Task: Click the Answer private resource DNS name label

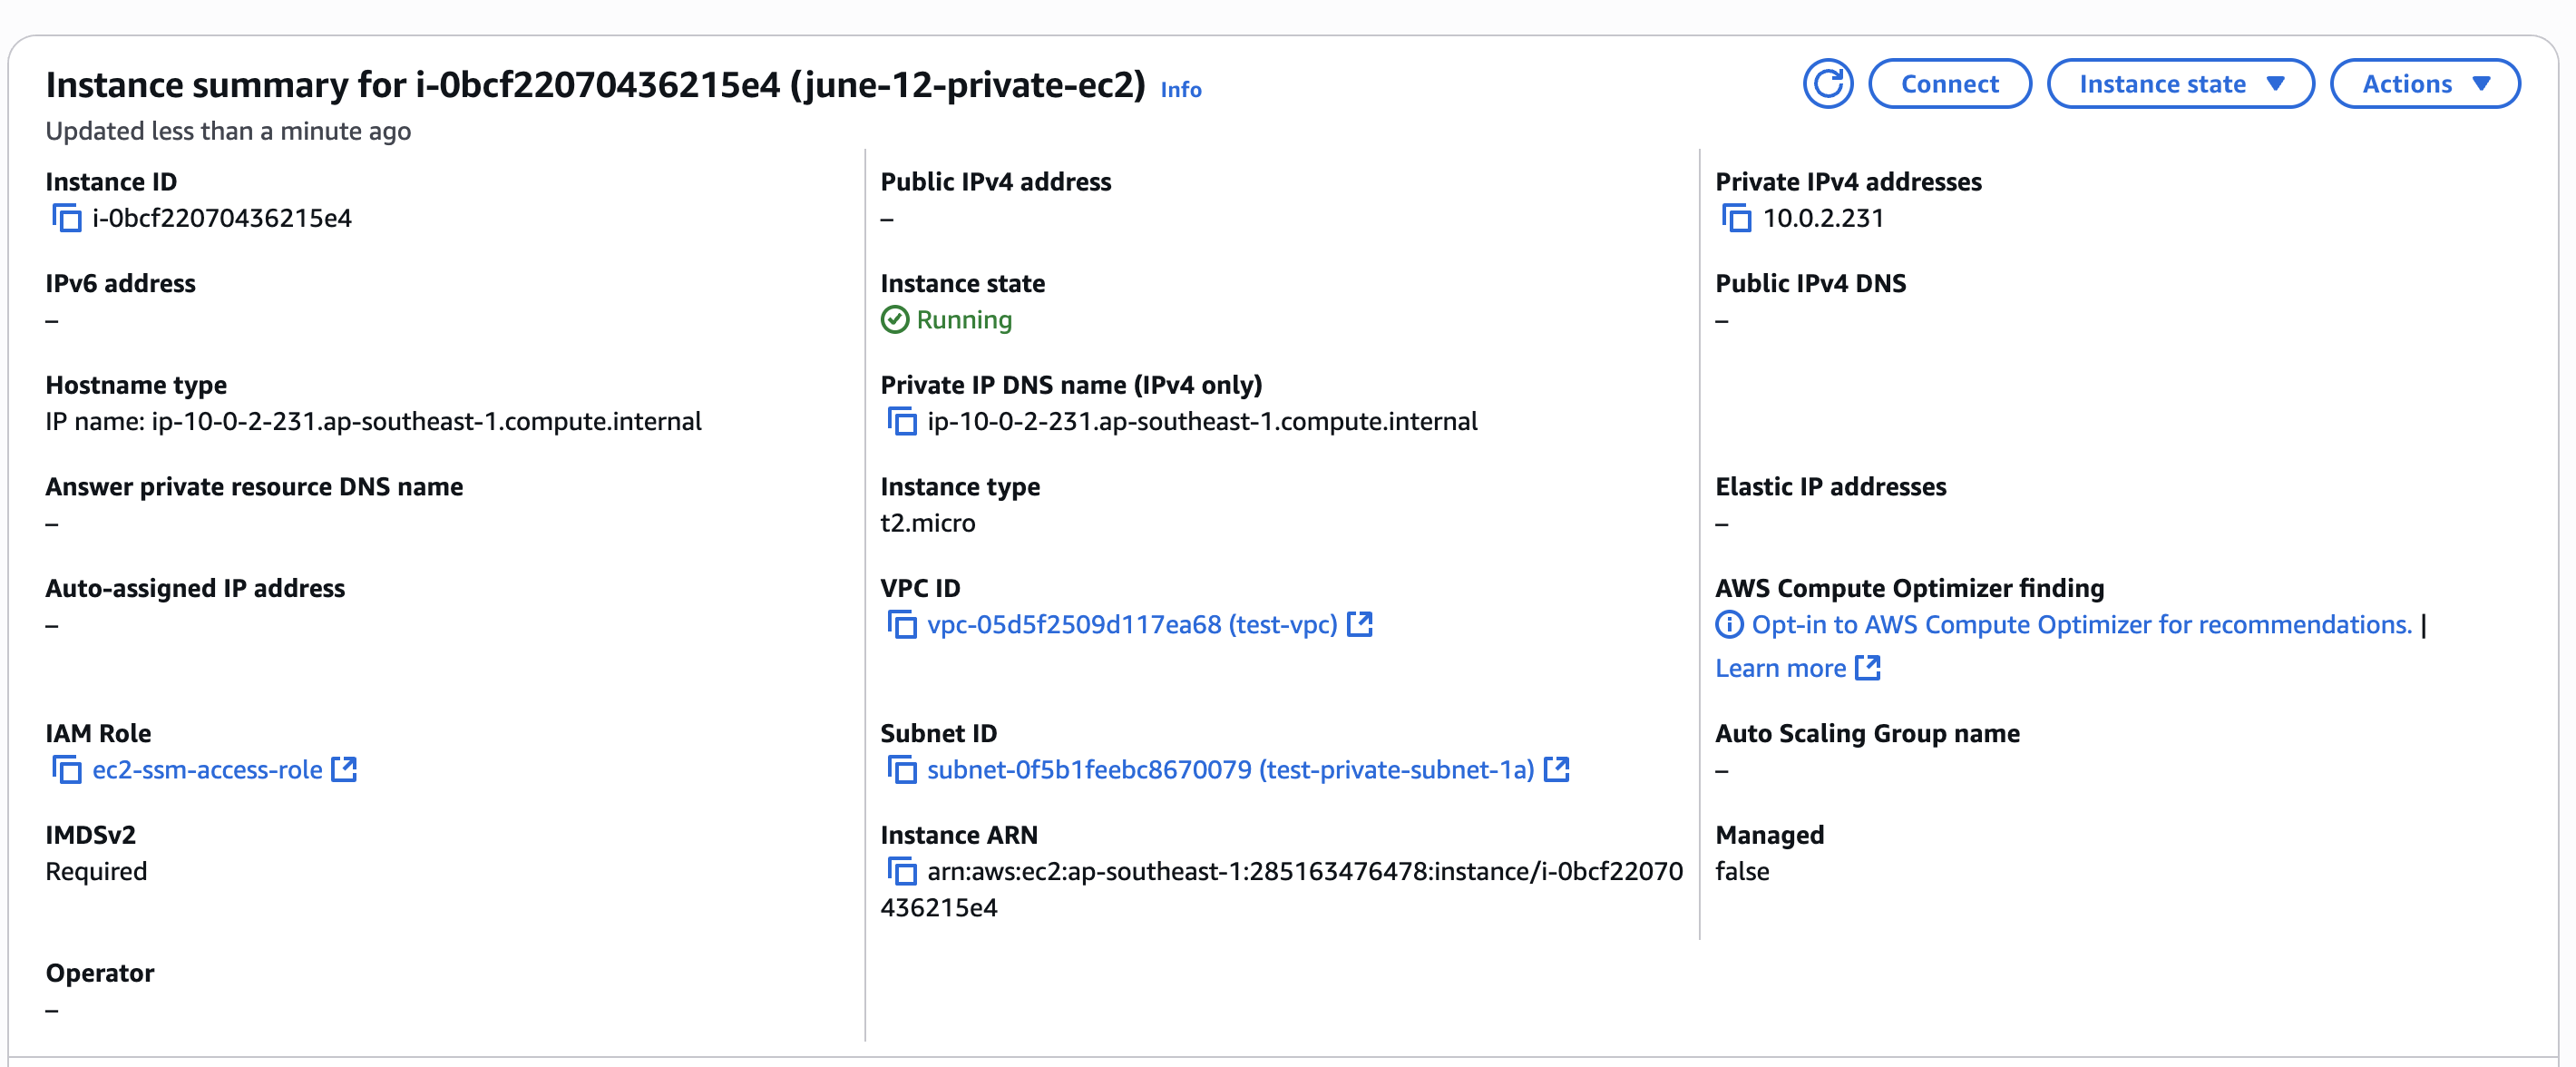Action: pos(254,487)
